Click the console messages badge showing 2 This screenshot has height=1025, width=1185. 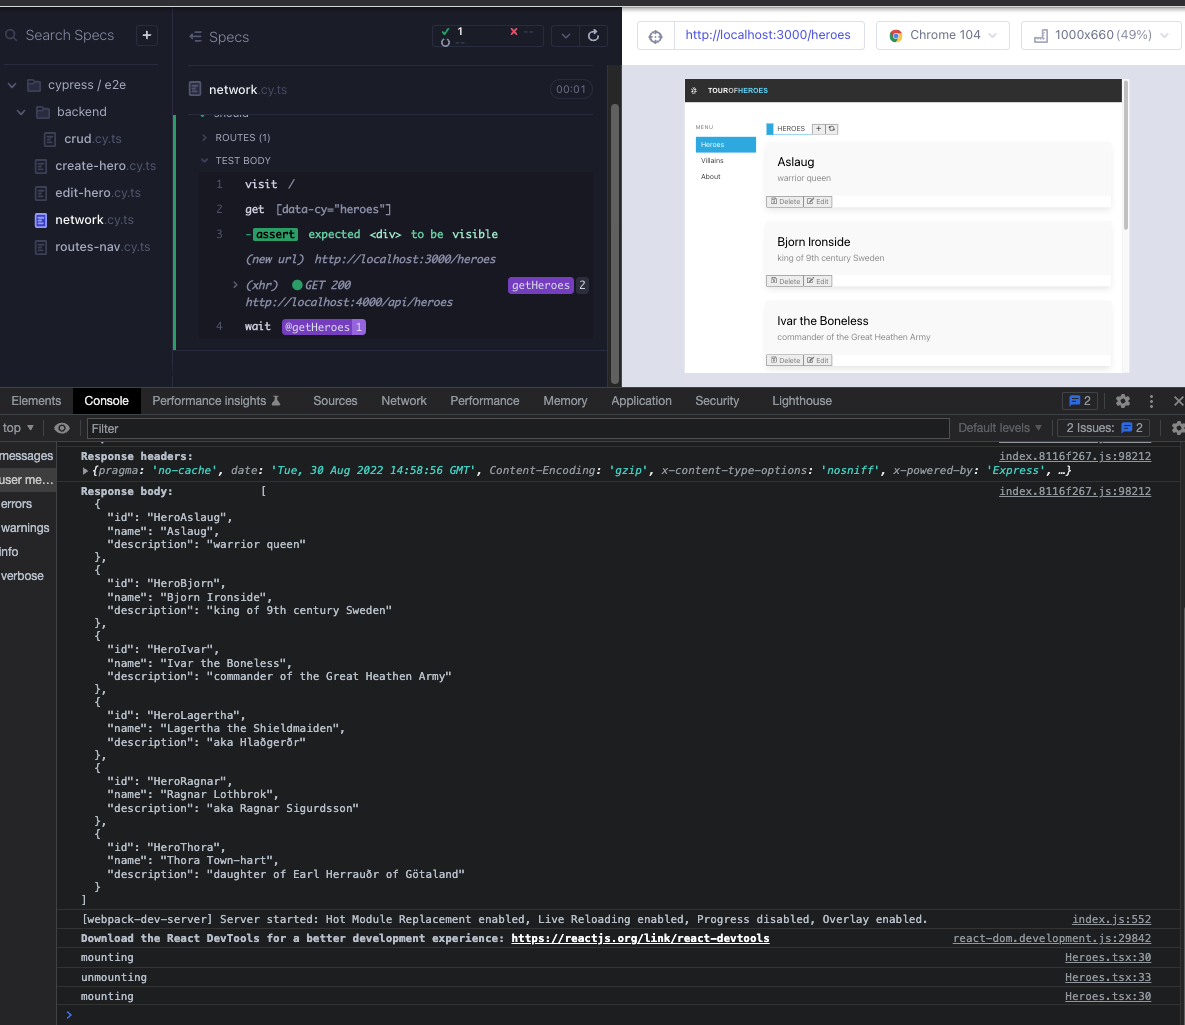click(x=1080, y=401)
